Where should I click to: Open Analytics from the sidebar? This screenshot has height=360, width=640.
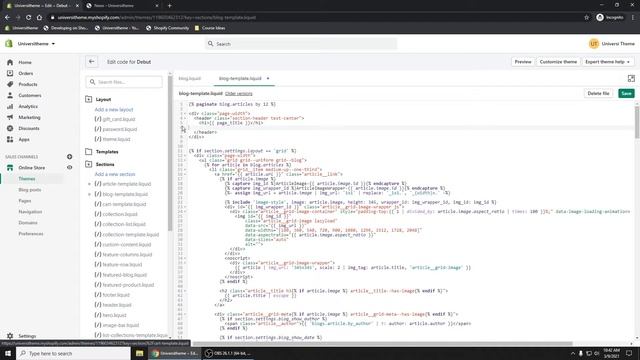28,107
